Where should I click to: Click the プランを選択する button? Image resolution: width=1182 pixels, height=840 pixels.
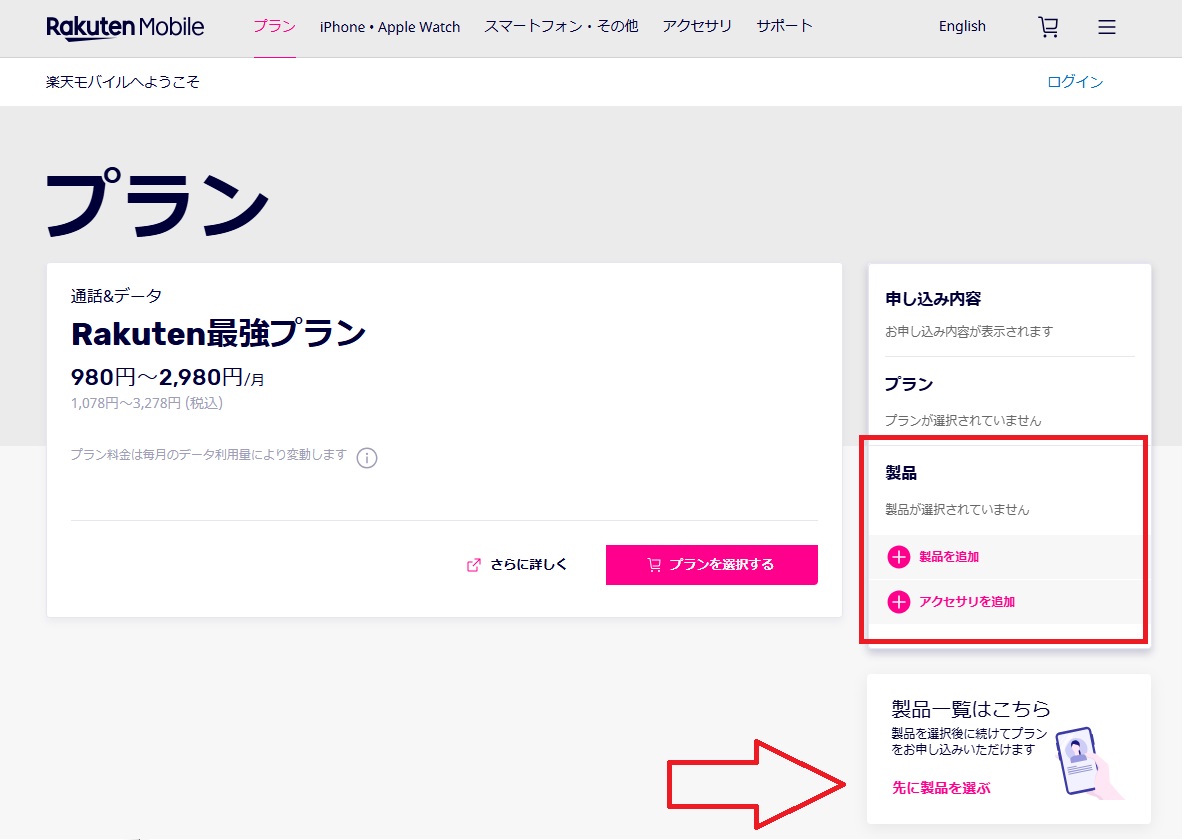click(712, 565)
